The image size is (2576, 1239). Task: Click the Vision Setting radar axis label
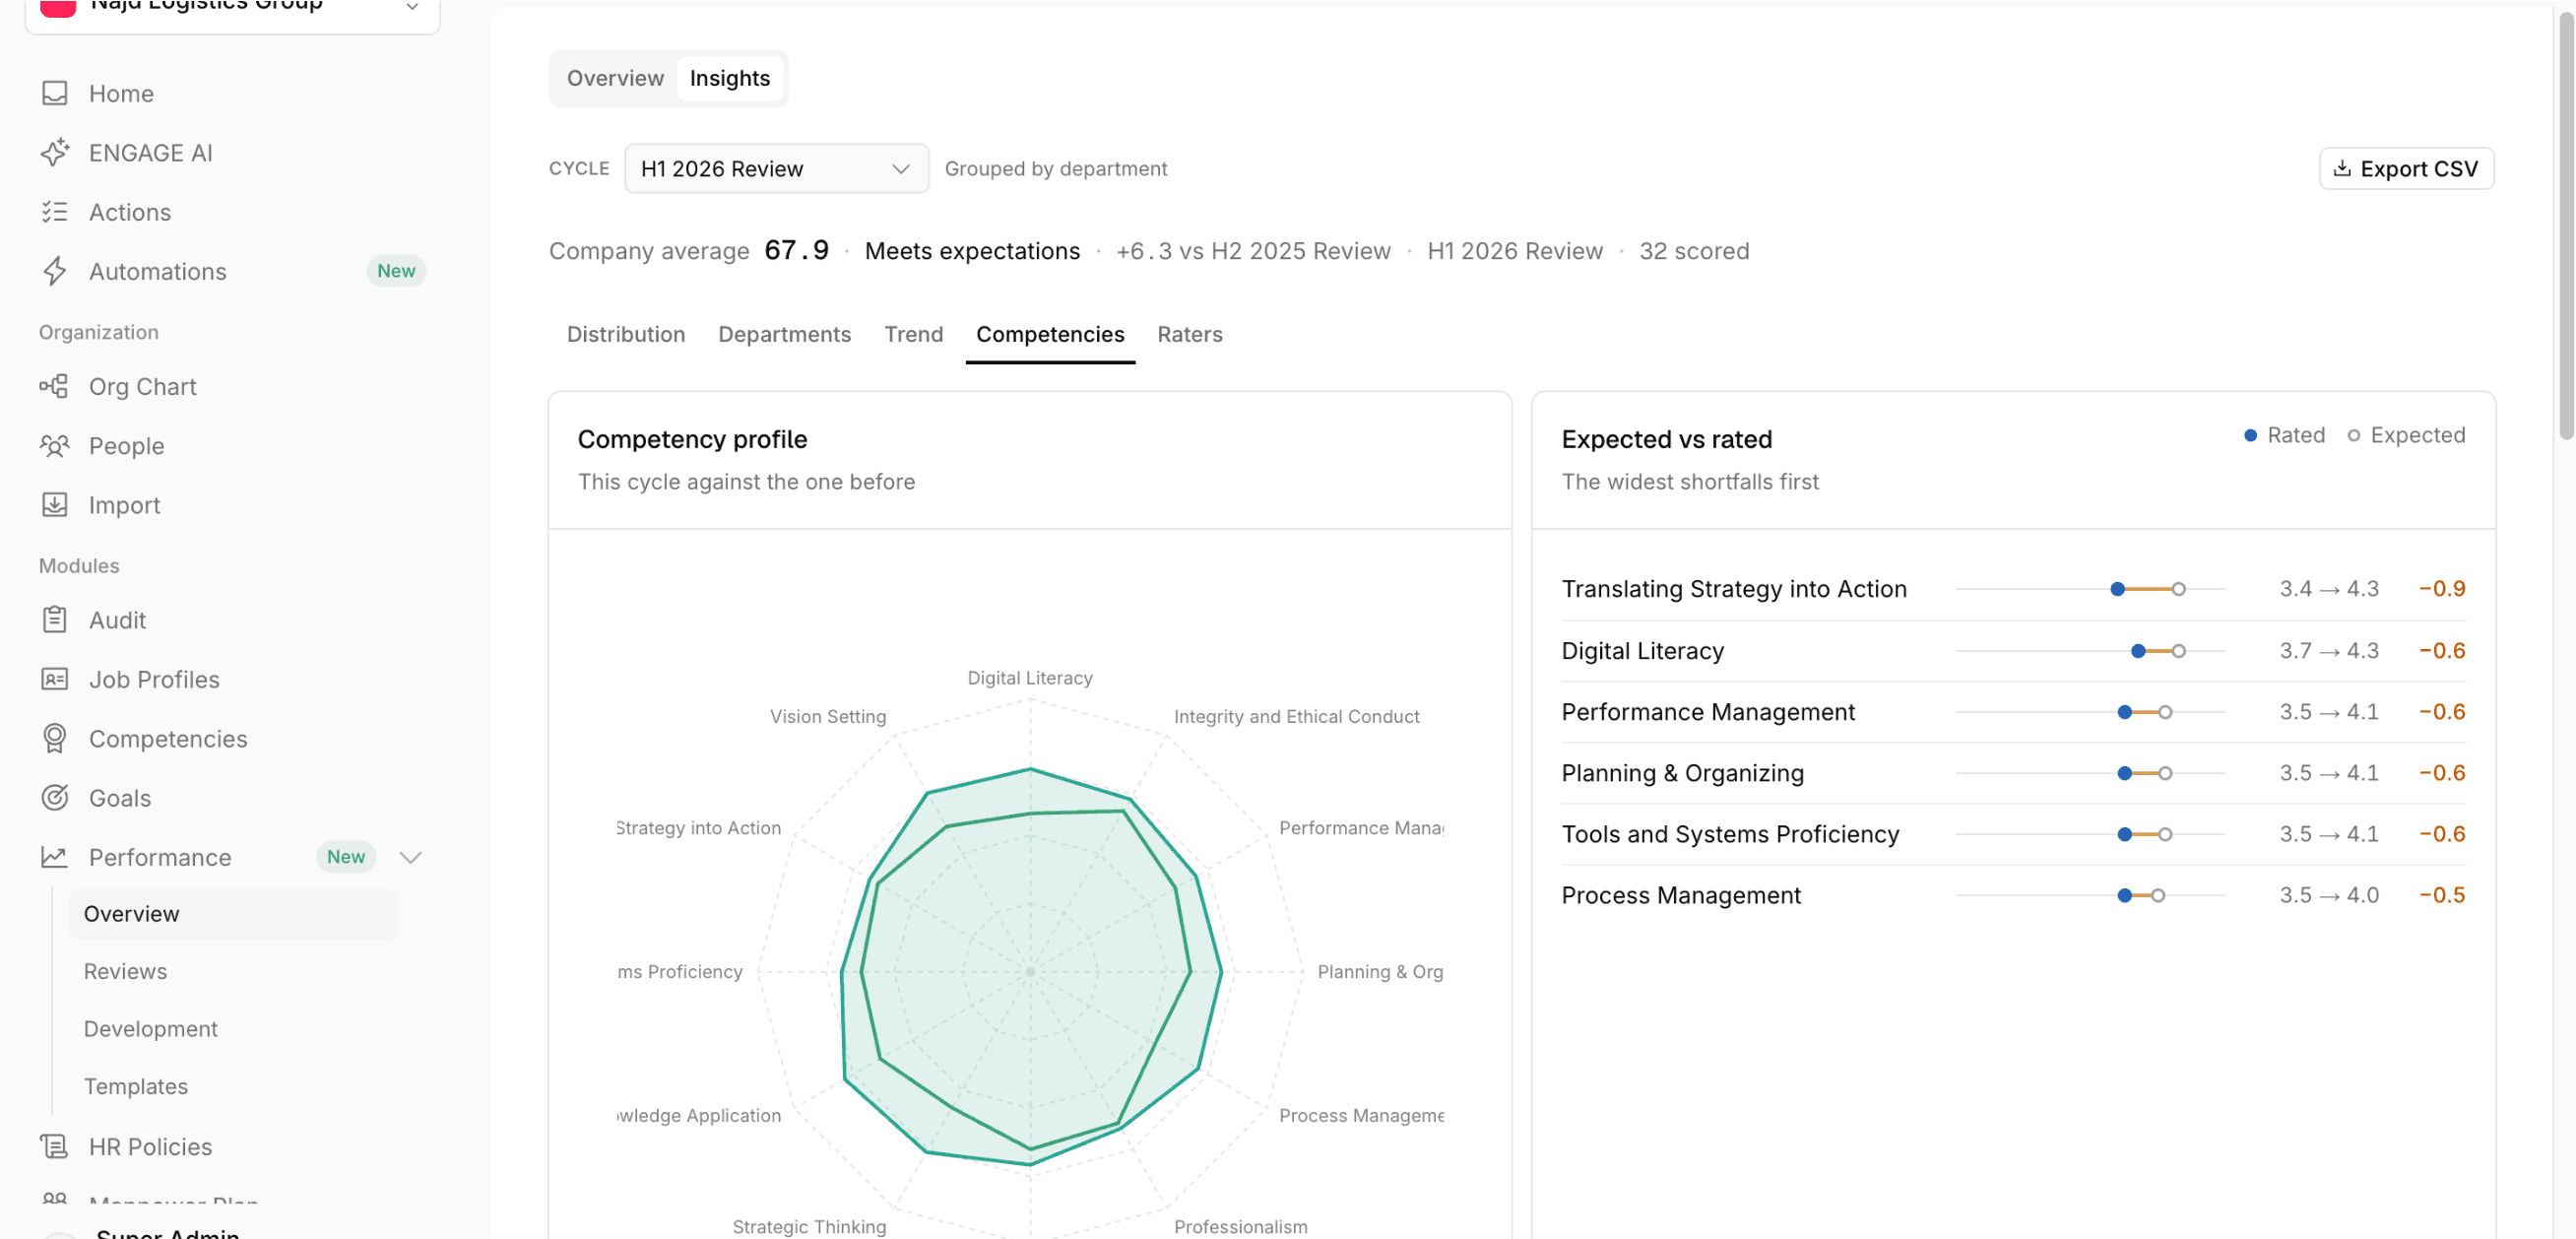[827, 716]
